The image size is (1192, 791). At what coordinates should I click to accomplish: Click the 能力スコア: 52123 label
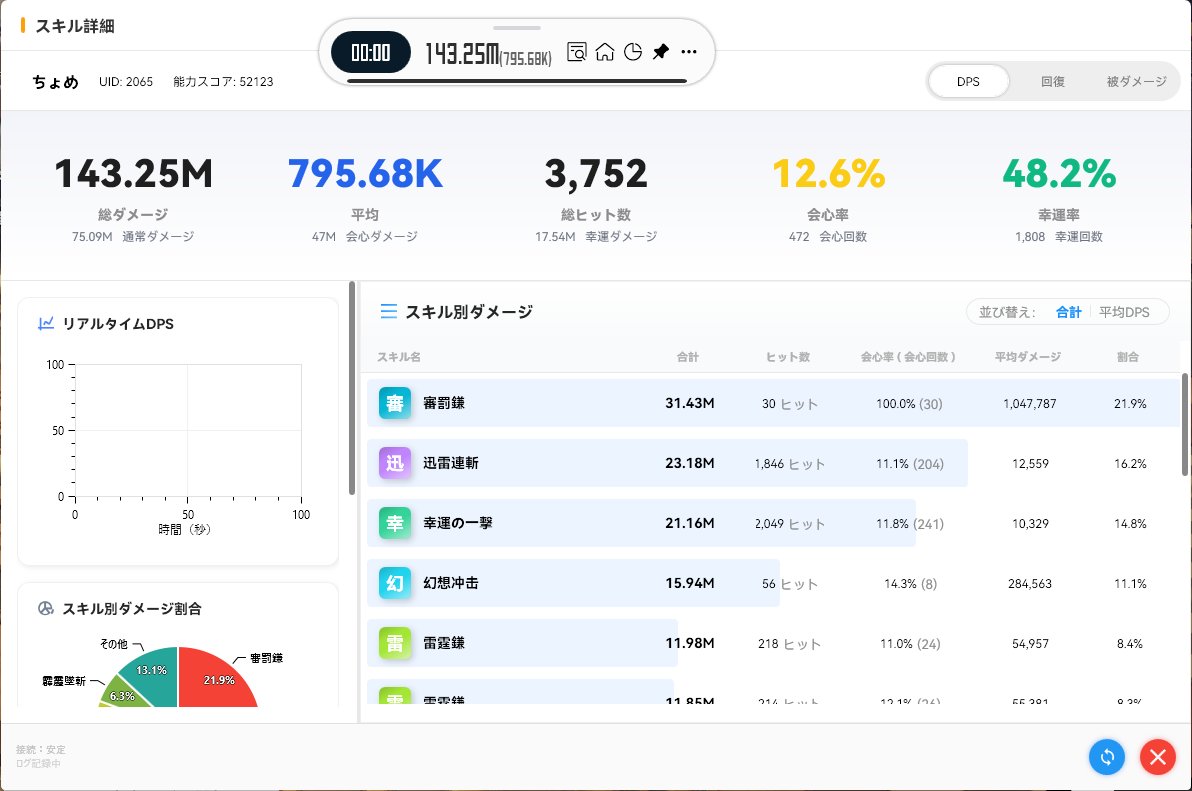[x=223, y=81]
